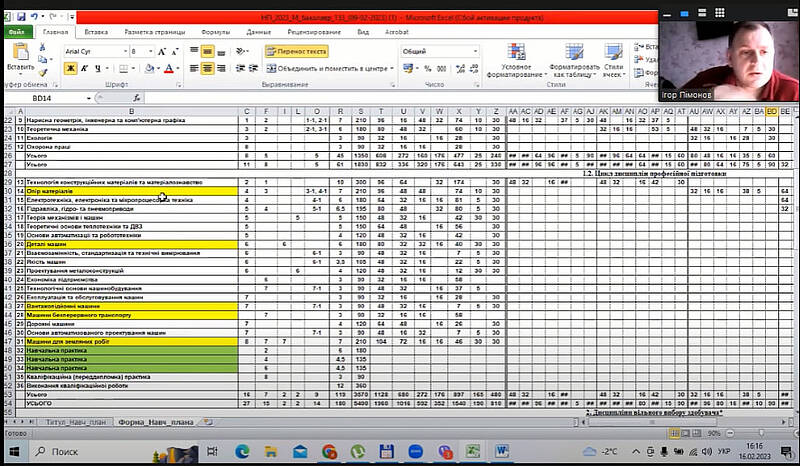This screenshot has width=800, height=466.
Task: Toggle align text to top
Action: tap(194, 52)
